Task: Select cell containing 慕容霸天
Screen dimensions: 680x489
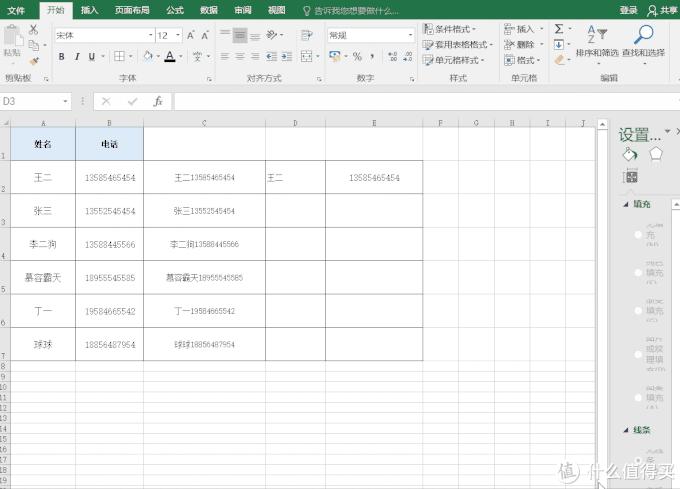Action: [x=43, y=277]
